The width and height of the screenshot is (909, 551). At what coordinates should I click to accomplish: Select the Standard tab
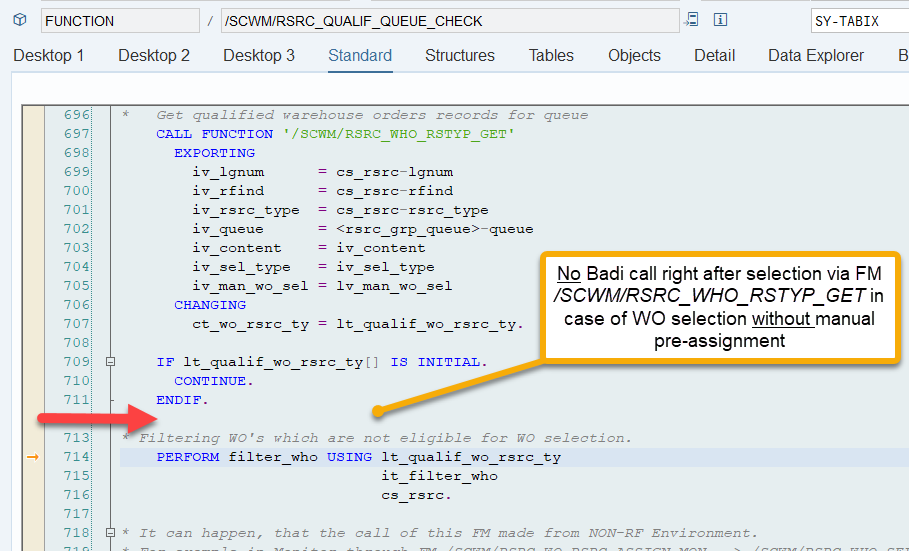pos(360,56)
